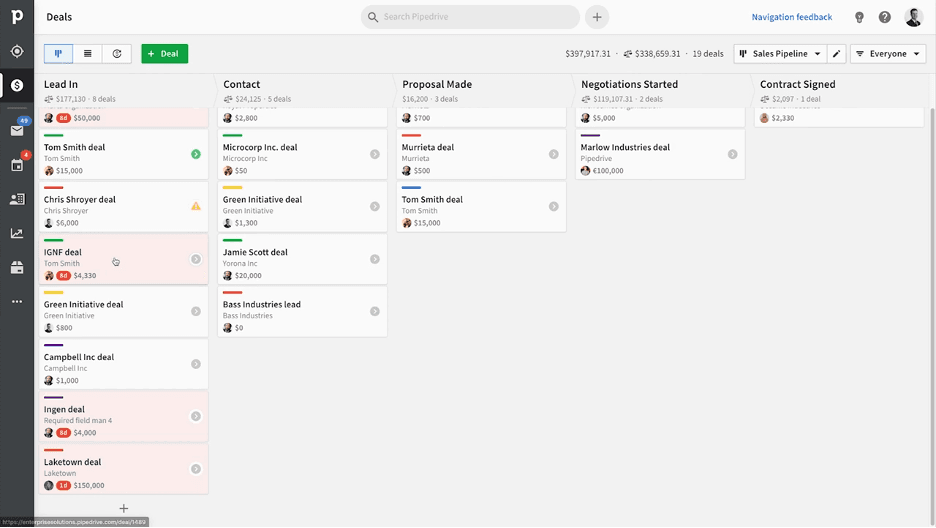Switch to list view
936x528 pixels.
click(x=88, y=54)
